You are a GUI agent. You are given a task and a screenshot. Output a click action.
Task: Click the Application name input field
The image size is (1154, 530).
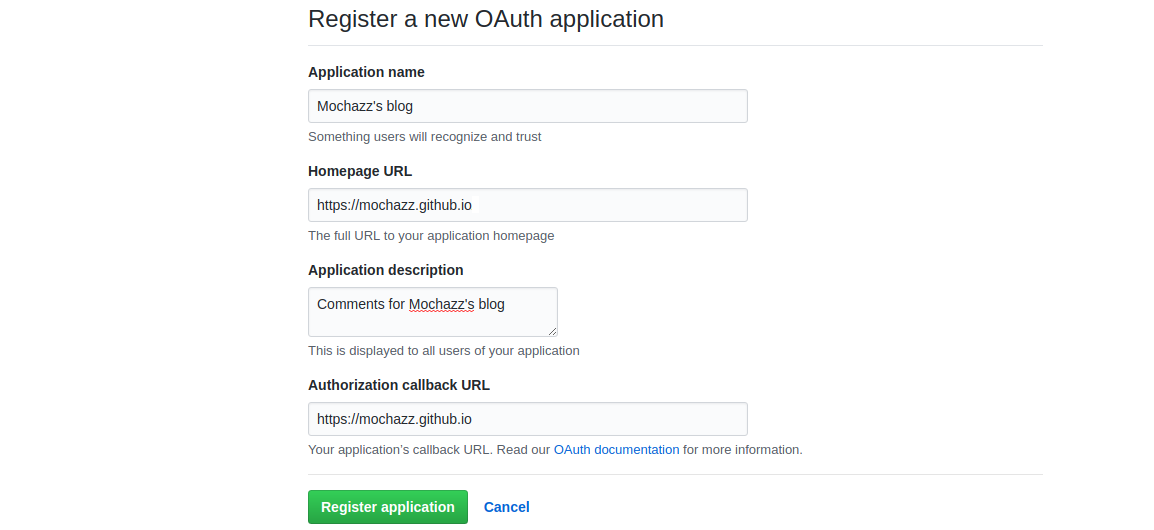(x=528, y=106)
